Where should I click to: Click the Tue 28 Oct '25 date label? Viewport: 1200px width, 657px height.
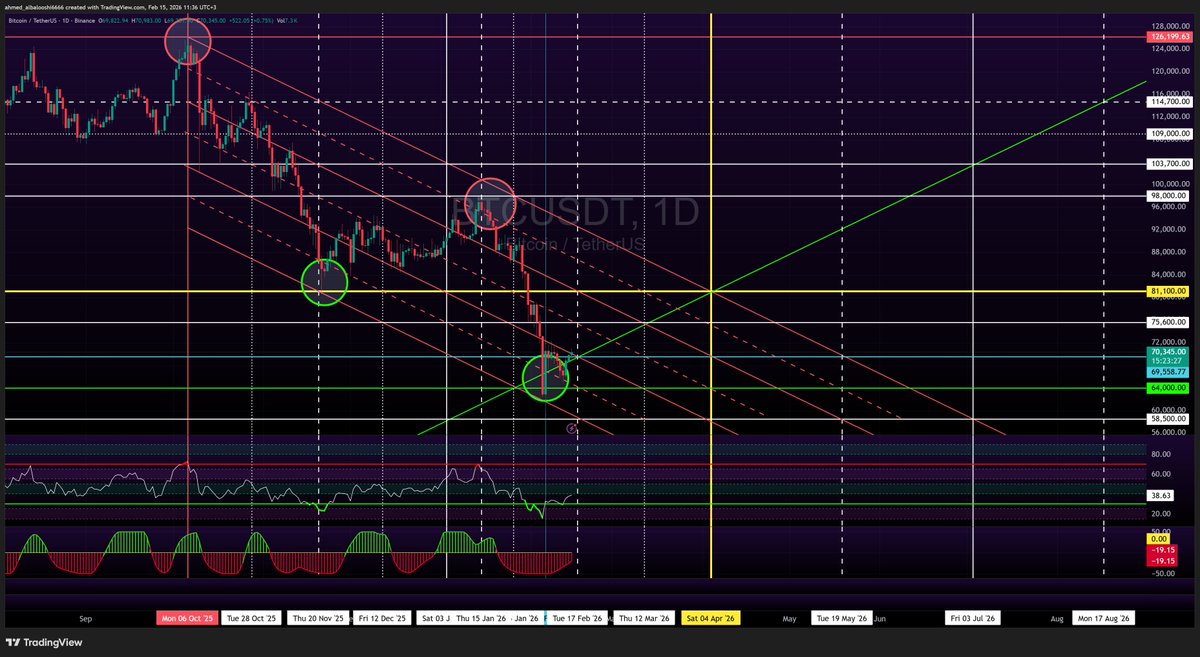click(x=250, y=619)
